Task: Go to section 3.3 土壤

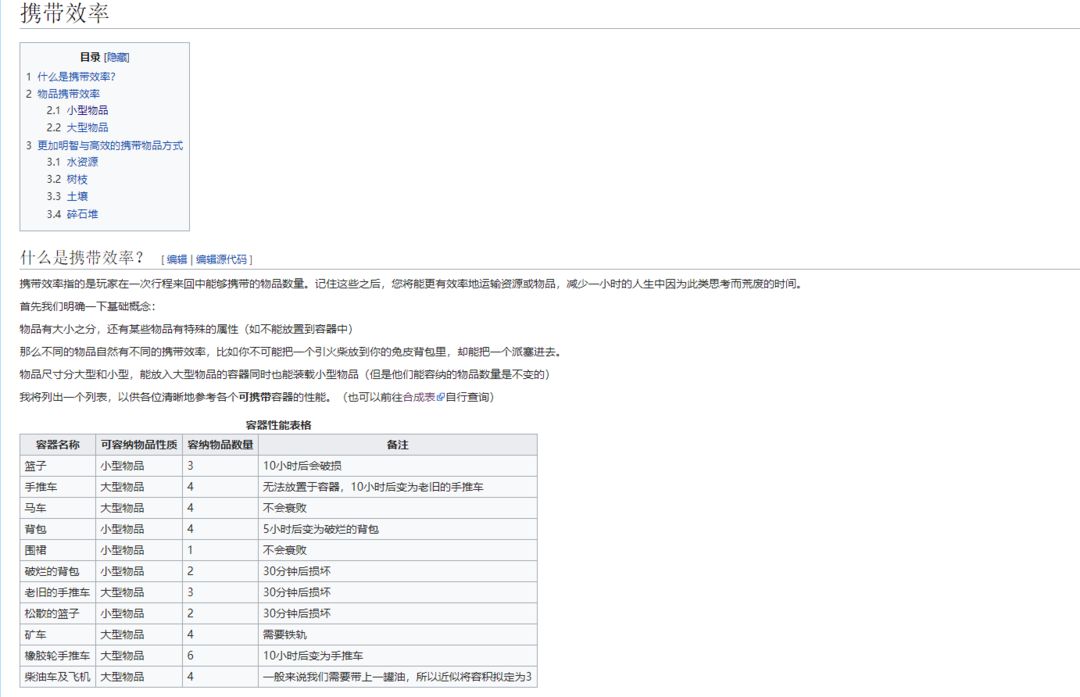Action: [77, 196]
